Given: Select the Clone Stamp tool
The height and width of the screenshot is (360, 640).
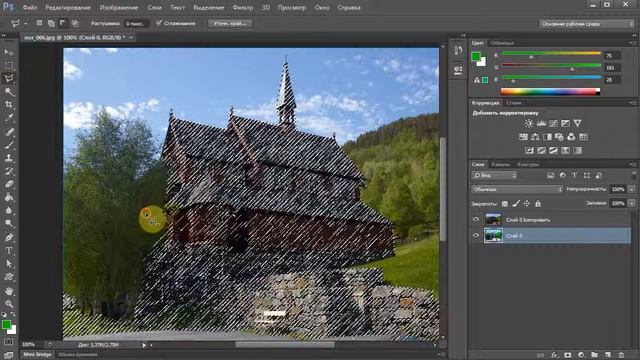Looking at the screenshot, I should click(9, 158).
